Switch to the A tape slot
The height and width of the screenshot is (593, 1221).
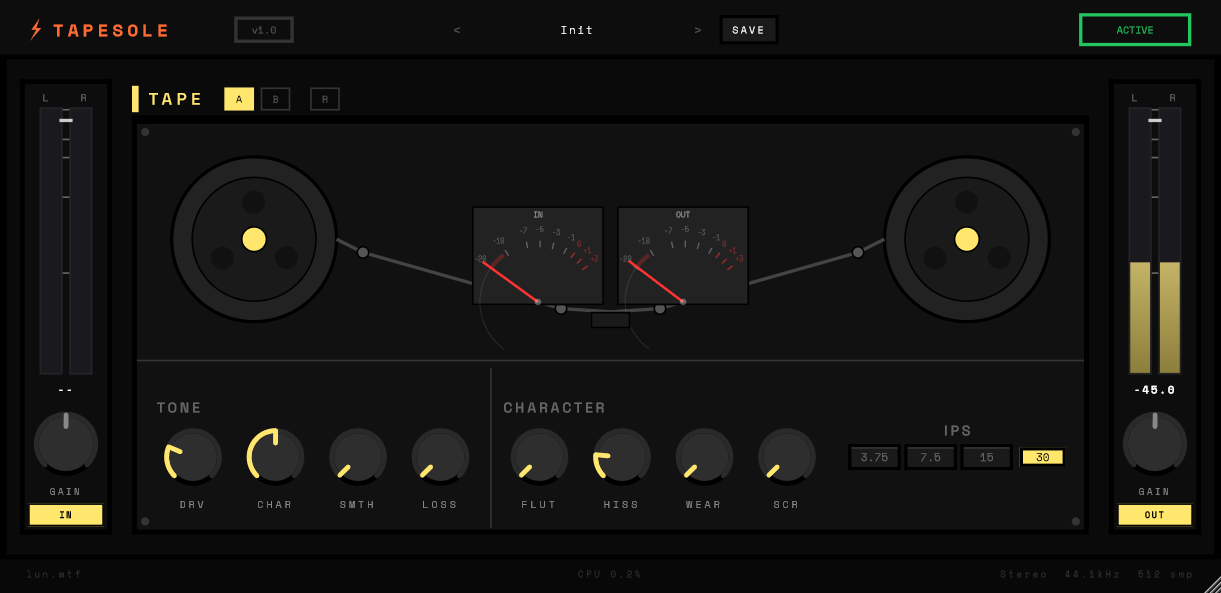(x=239, y=99)
